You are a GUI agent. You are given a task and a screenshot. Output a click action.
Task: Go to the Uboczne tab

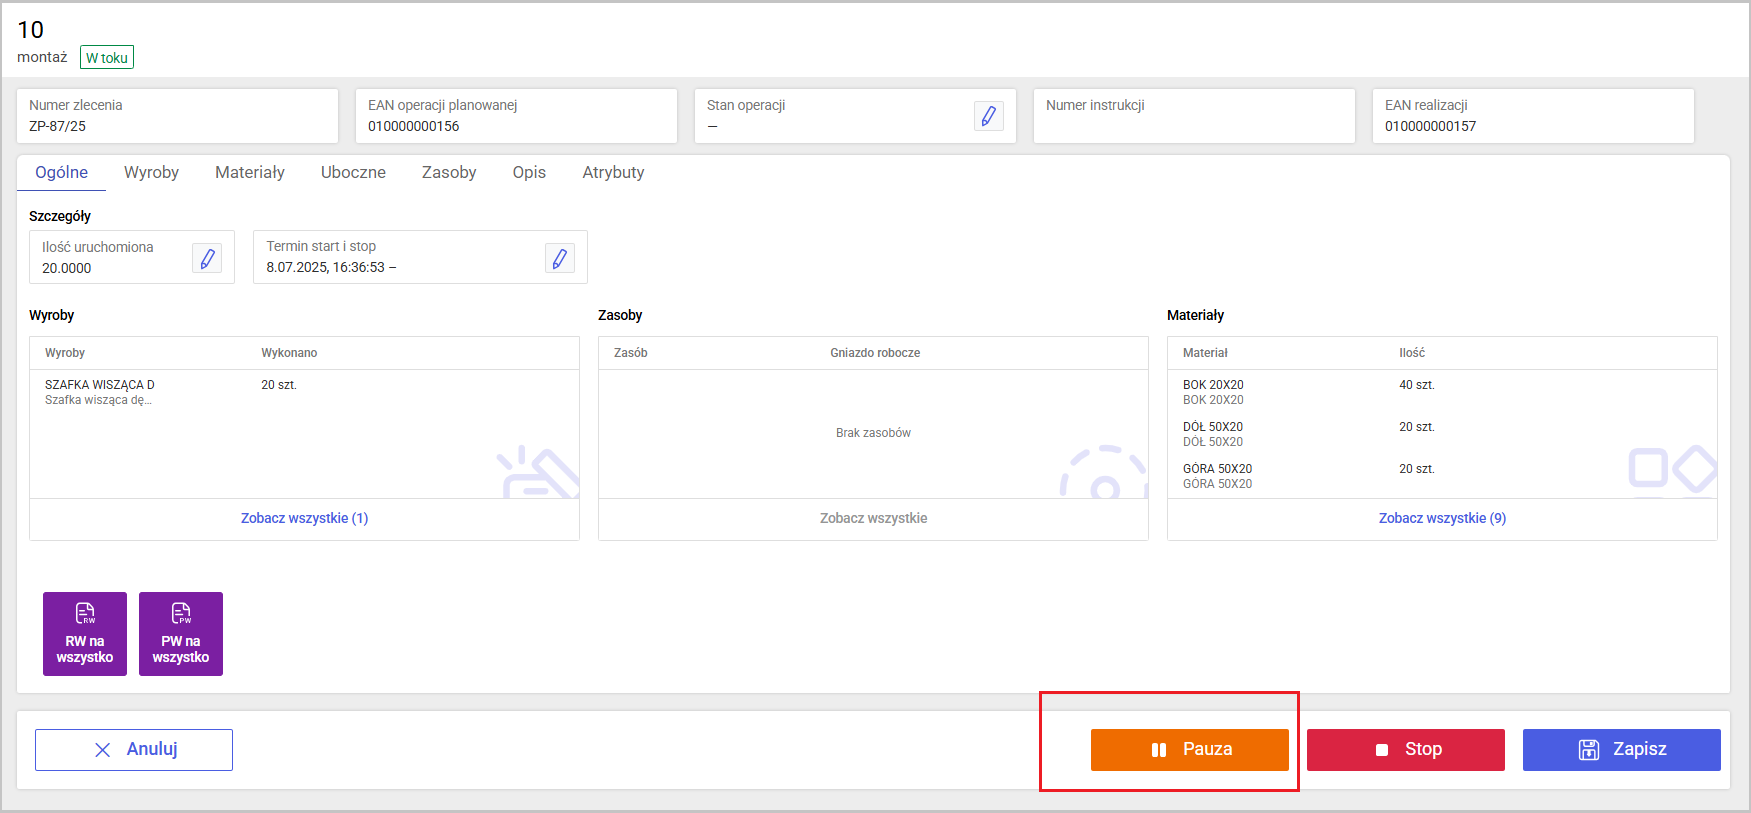353,172
